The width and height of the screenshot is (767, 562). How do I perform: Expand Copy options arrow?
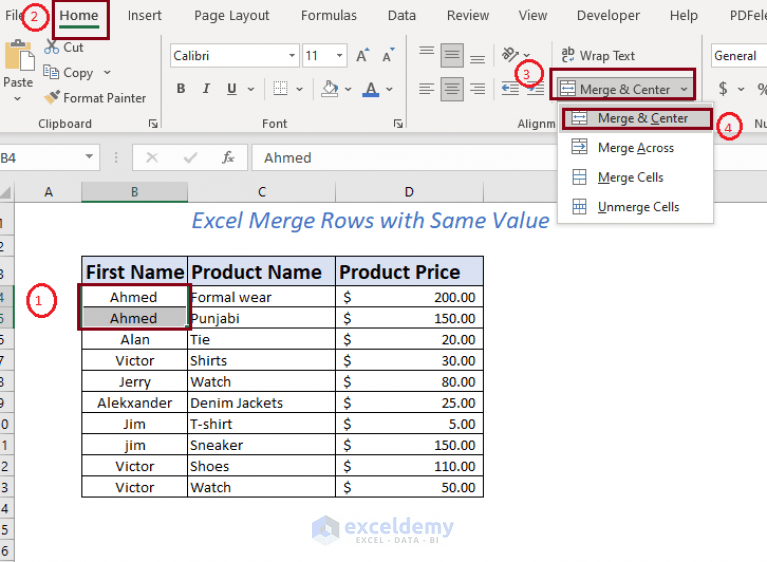[x=107, y=72]
